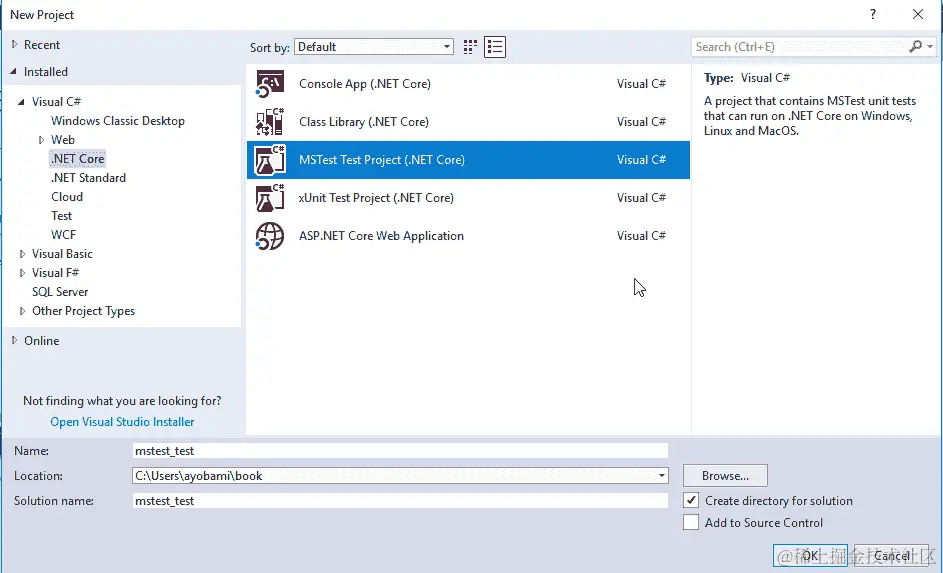Select the Test category
943x573 pixels.
click(x=61, y=216)
